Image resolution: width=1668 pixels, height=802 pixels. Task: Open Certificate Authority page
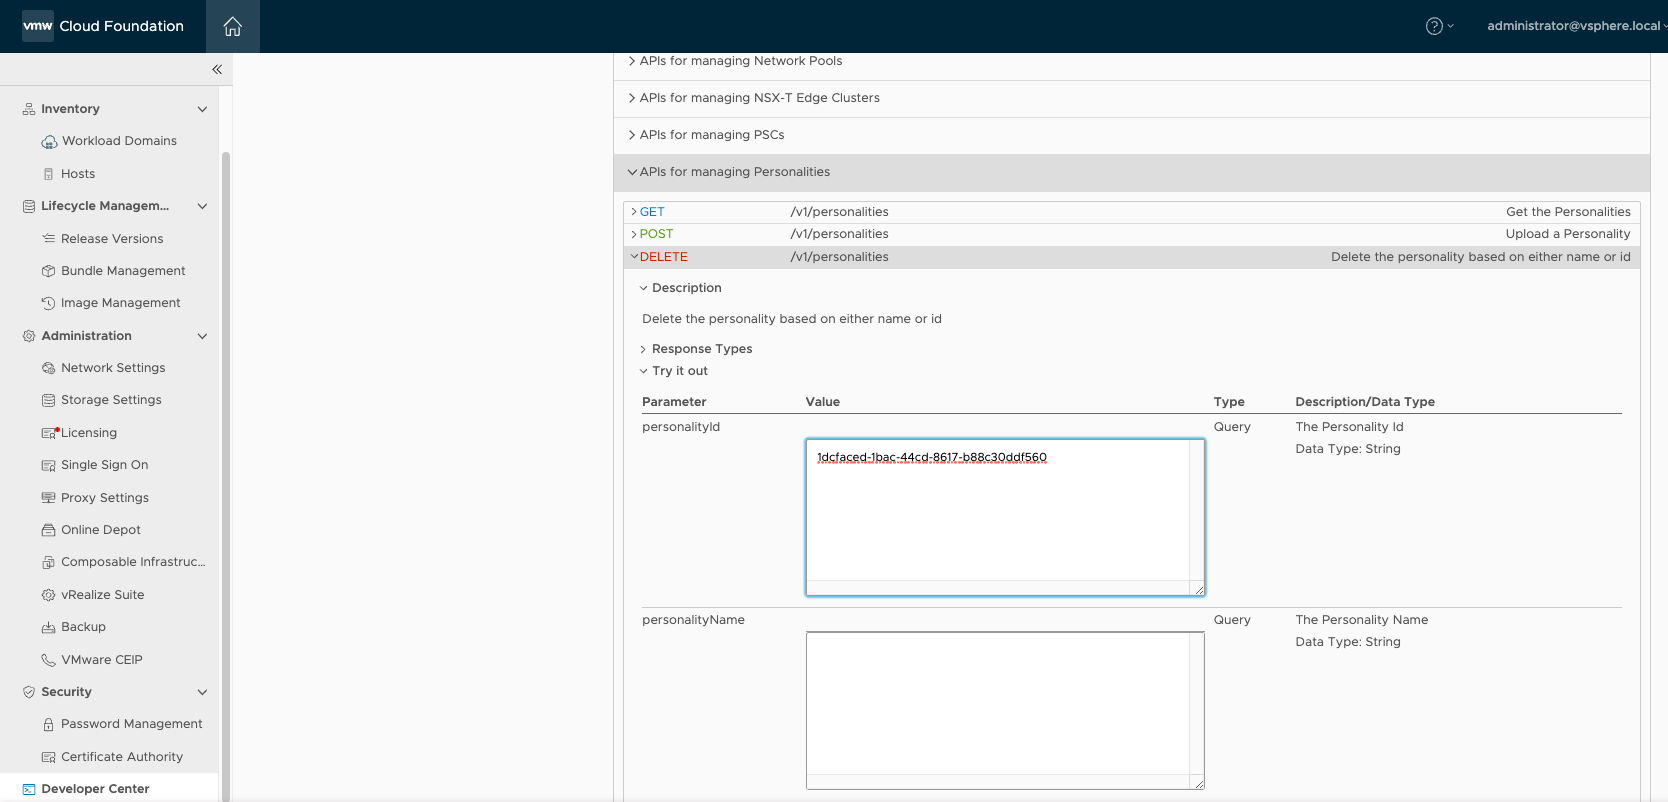(122, 757)
